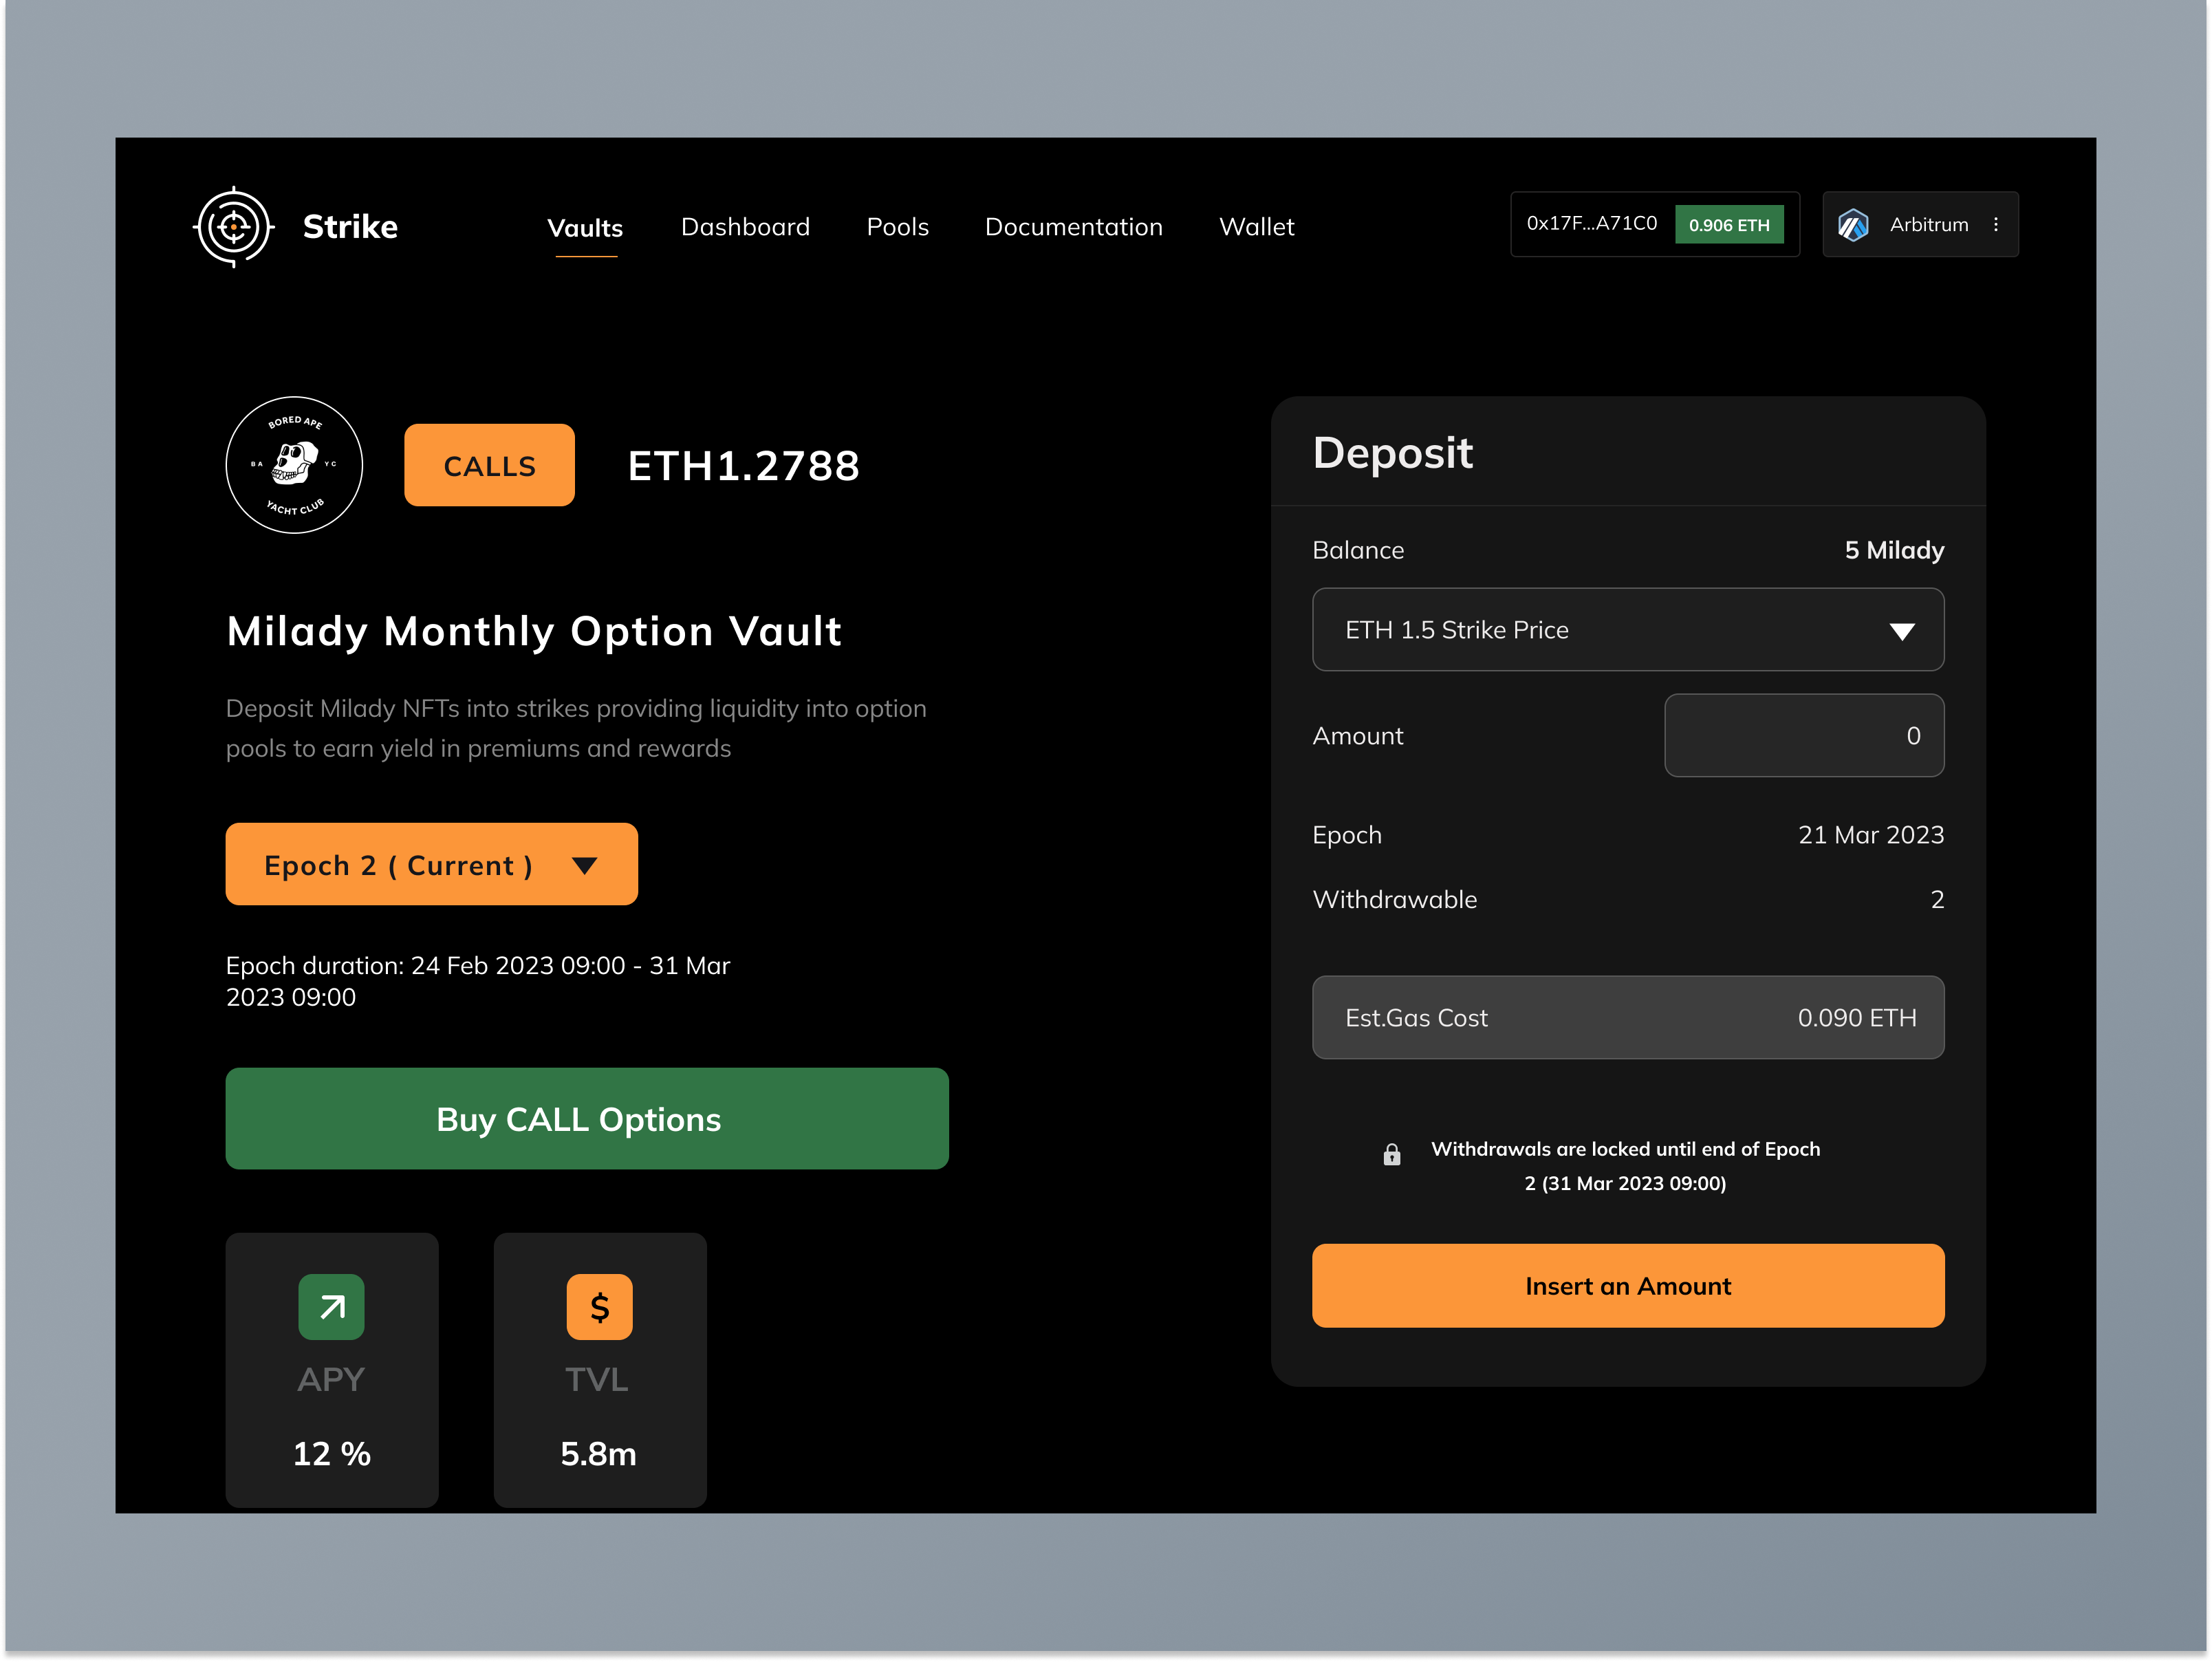Click the wallet address 0x17F...A71C0
The image size is (2212, 1662).
pos(1591,224)
